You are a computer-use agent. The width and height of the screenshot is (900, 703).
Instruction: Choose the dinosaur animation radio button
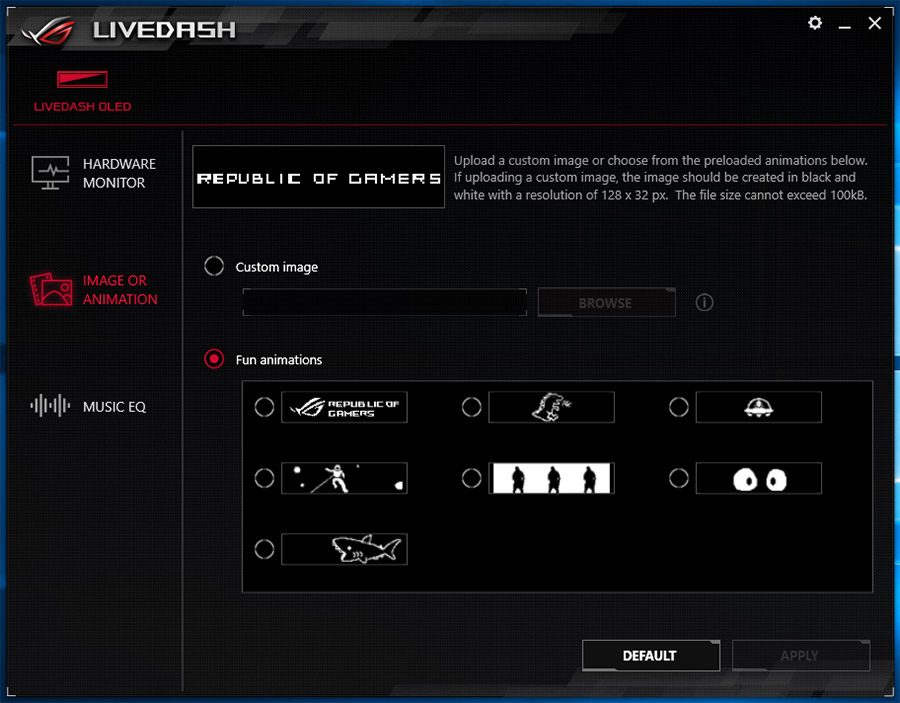click(x=472, y=407)
